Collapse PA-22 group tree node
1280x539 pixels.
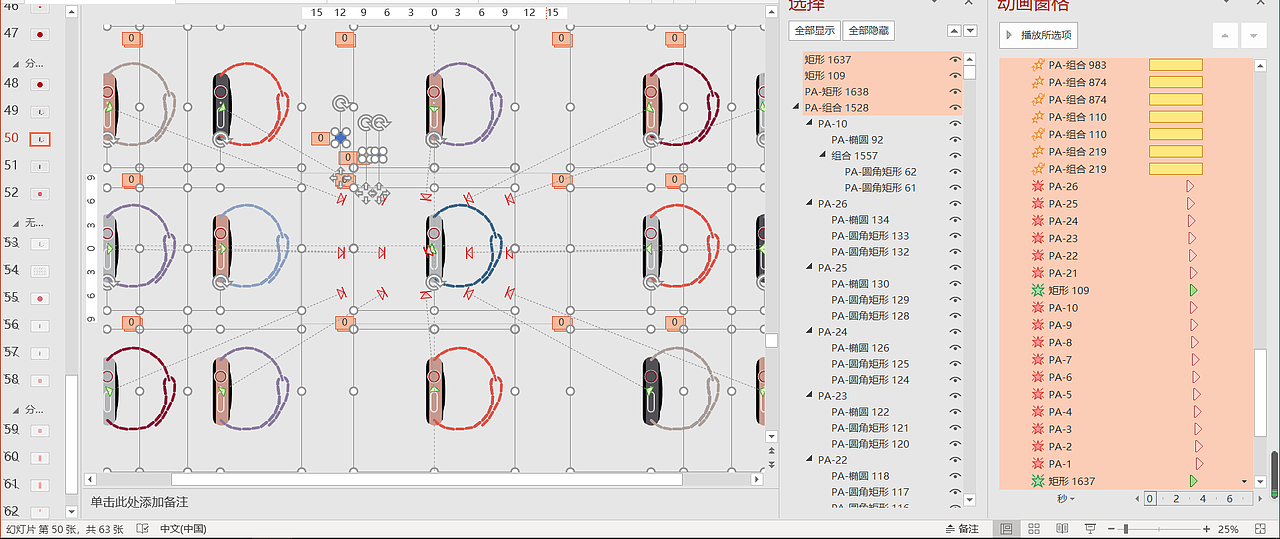[x=810, y=460]
